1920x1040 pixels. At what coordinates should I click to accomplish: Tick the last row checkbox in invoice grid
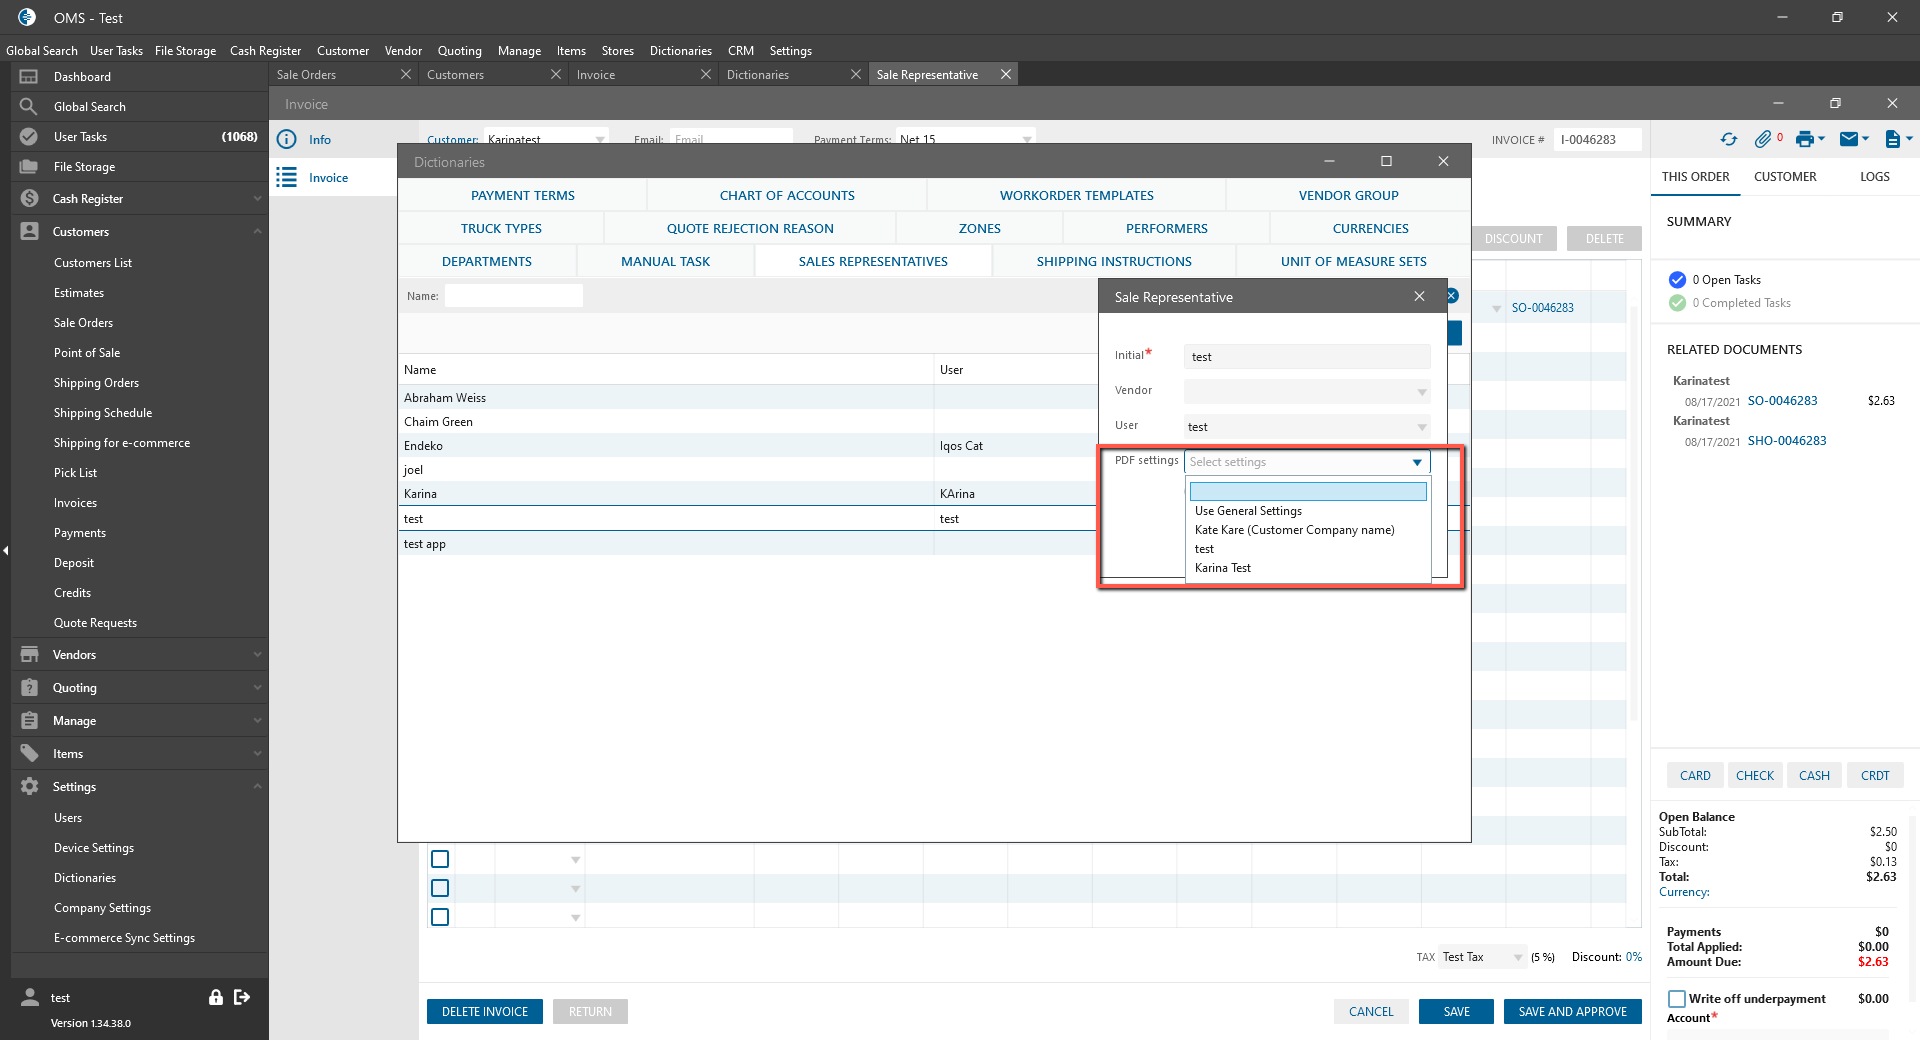(440, 917)
